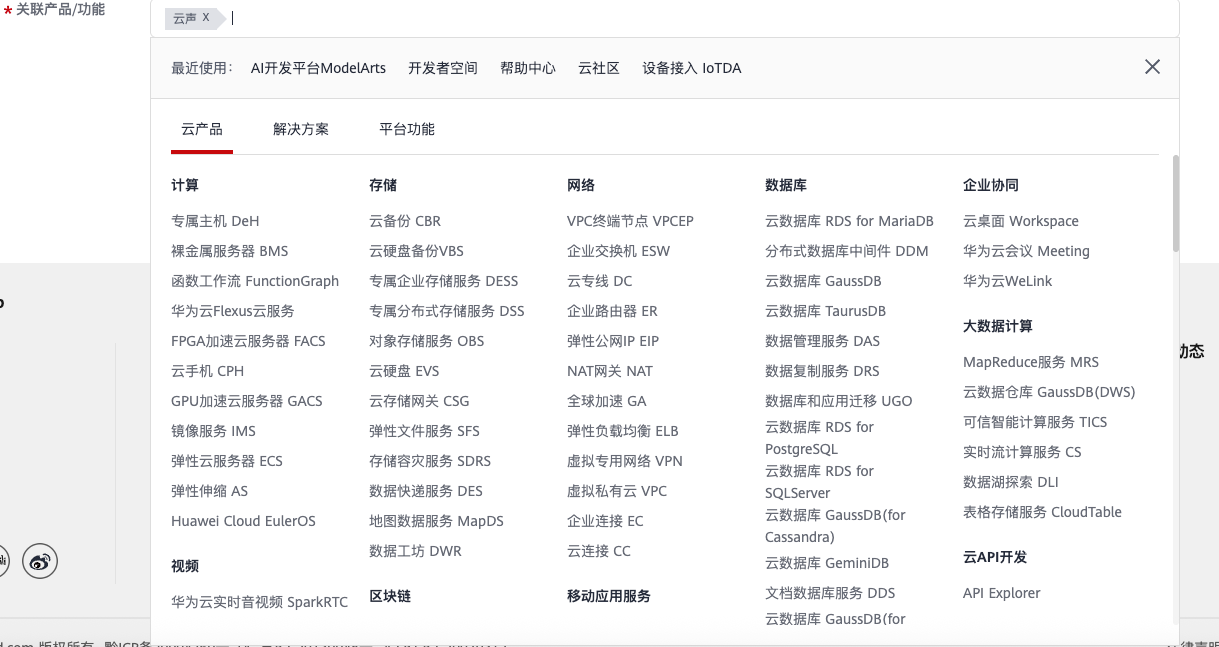Screen dimensions: 1219x647
Task: Select recent item 云社区
Action: point(599,68)
